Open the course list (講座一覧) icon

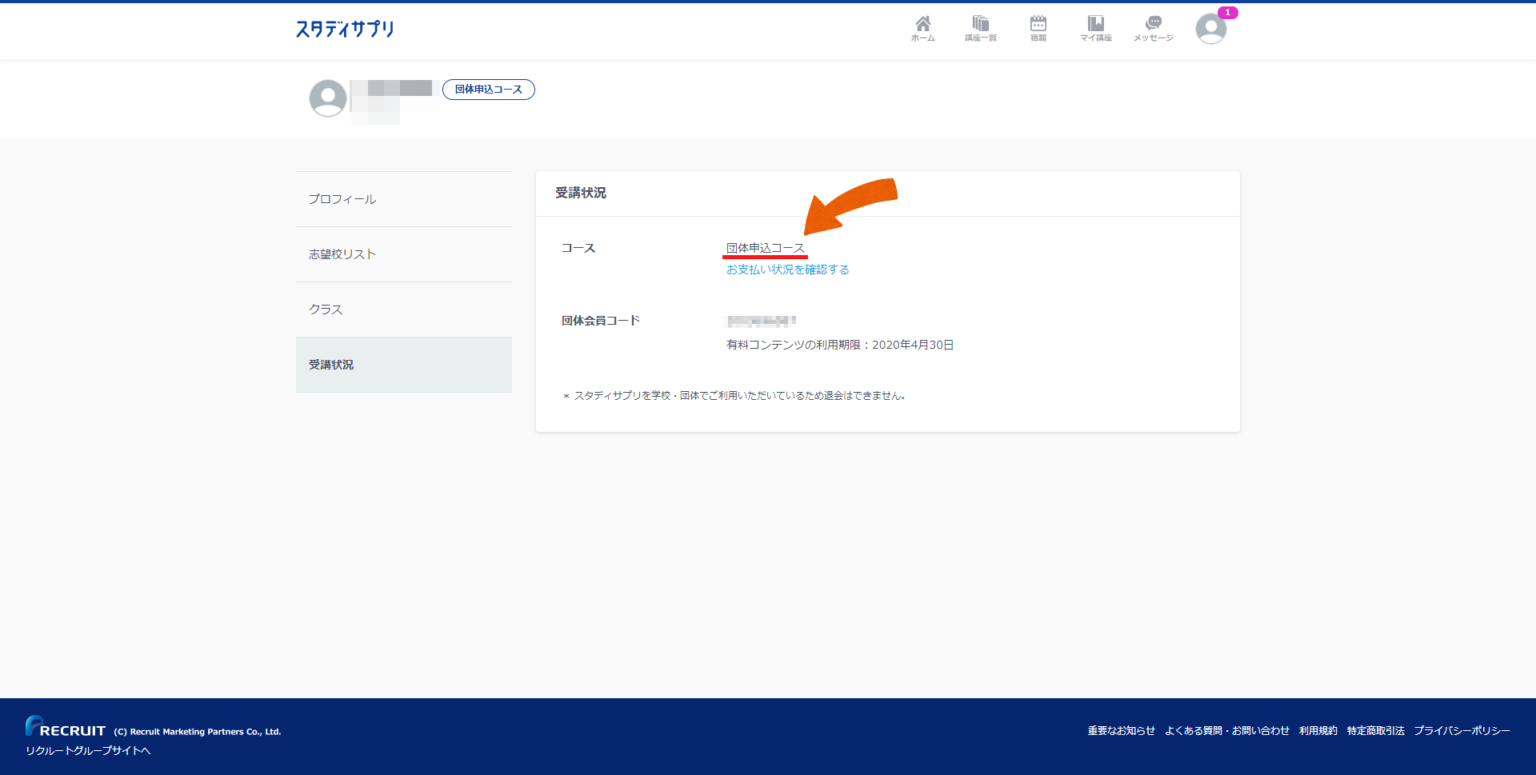980,28
